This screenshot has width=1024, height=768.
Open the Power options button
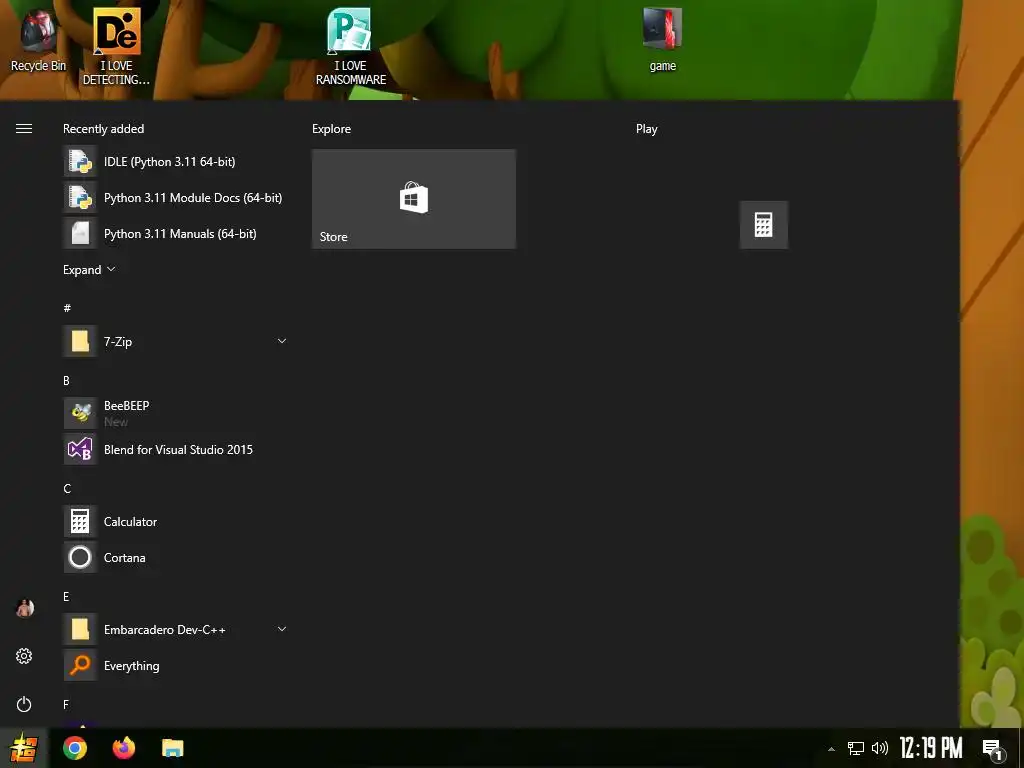(x=24, y=704)
